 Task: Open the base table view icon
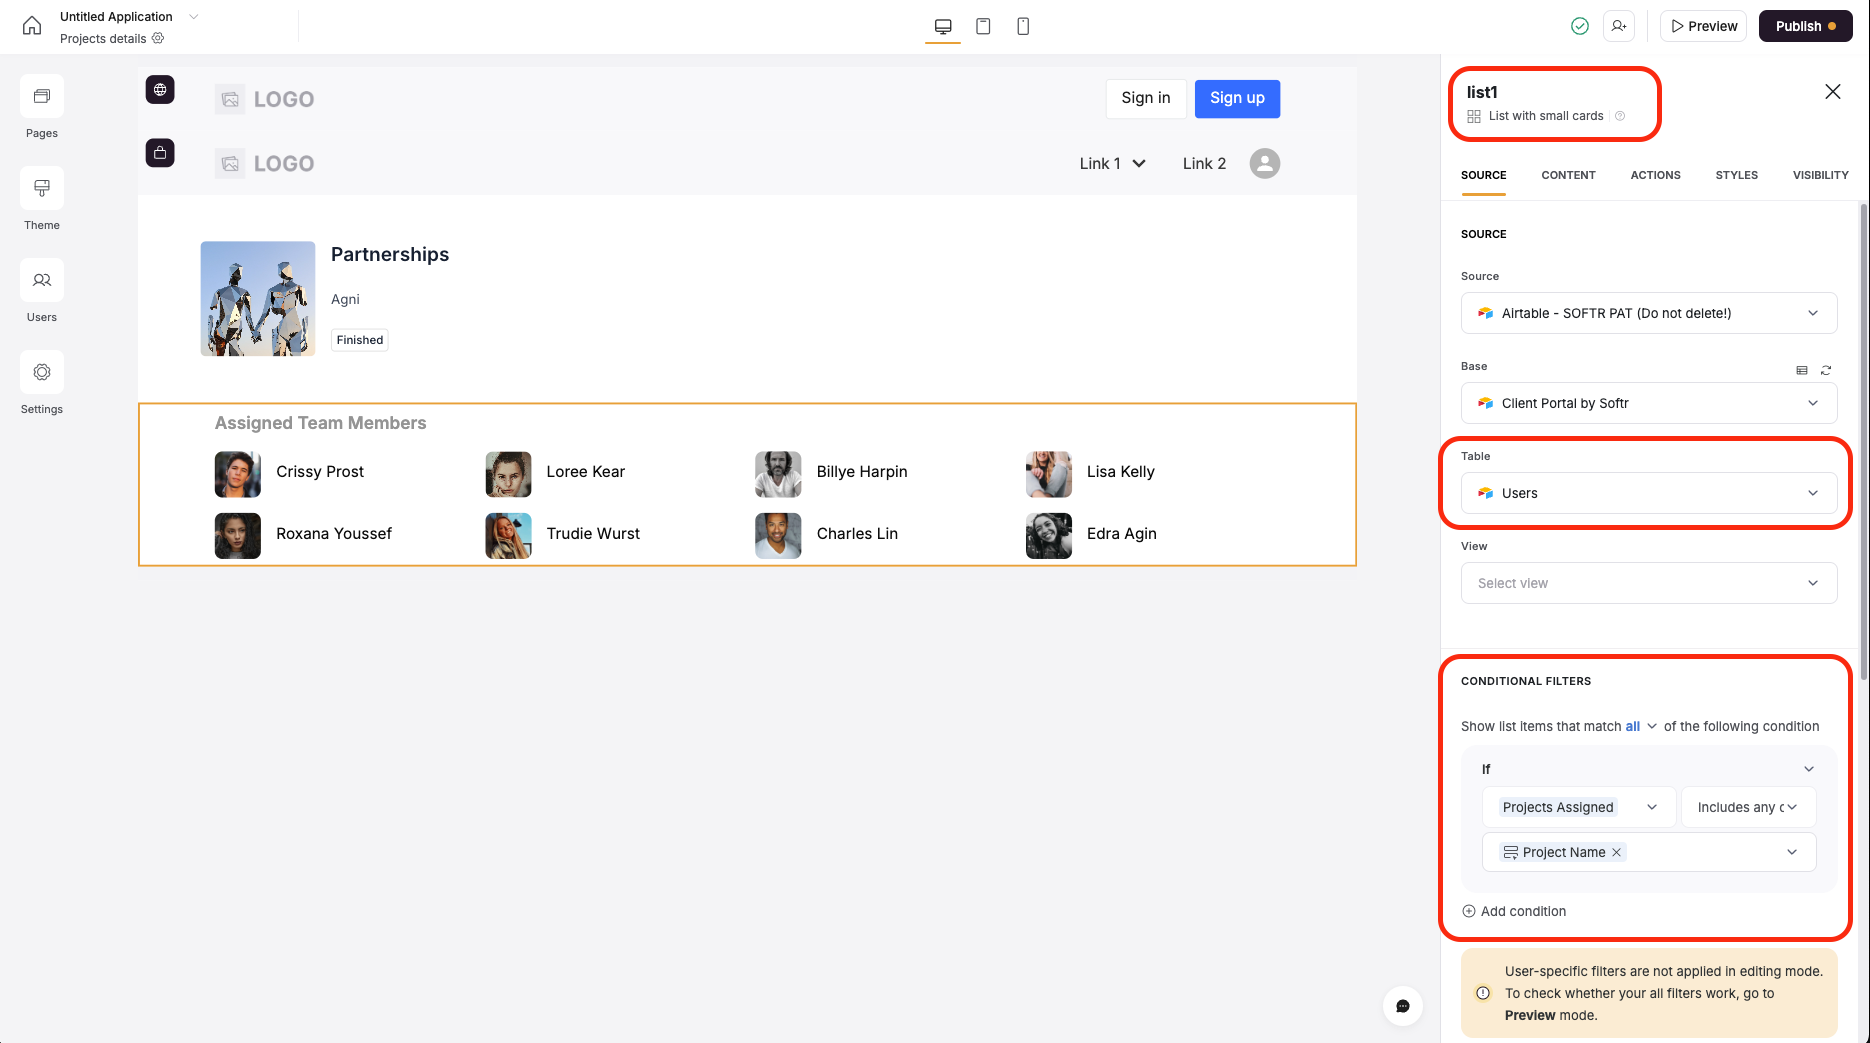(x=1802, y=370)
